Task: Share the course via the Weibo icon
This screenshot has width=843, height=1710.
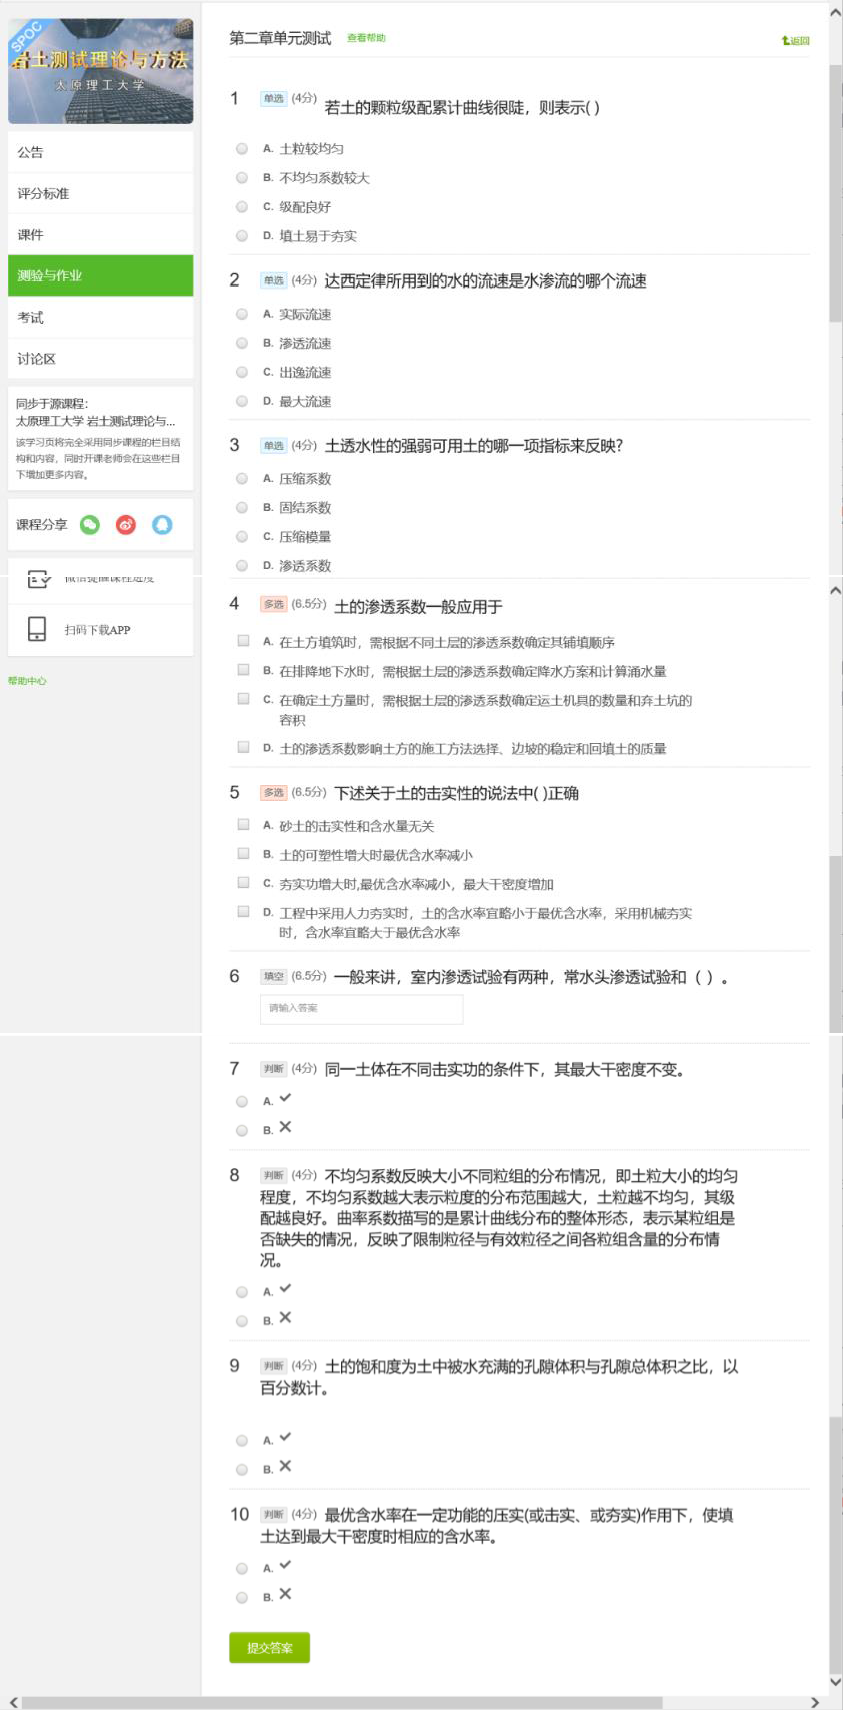Action: (x=126, y=525)
